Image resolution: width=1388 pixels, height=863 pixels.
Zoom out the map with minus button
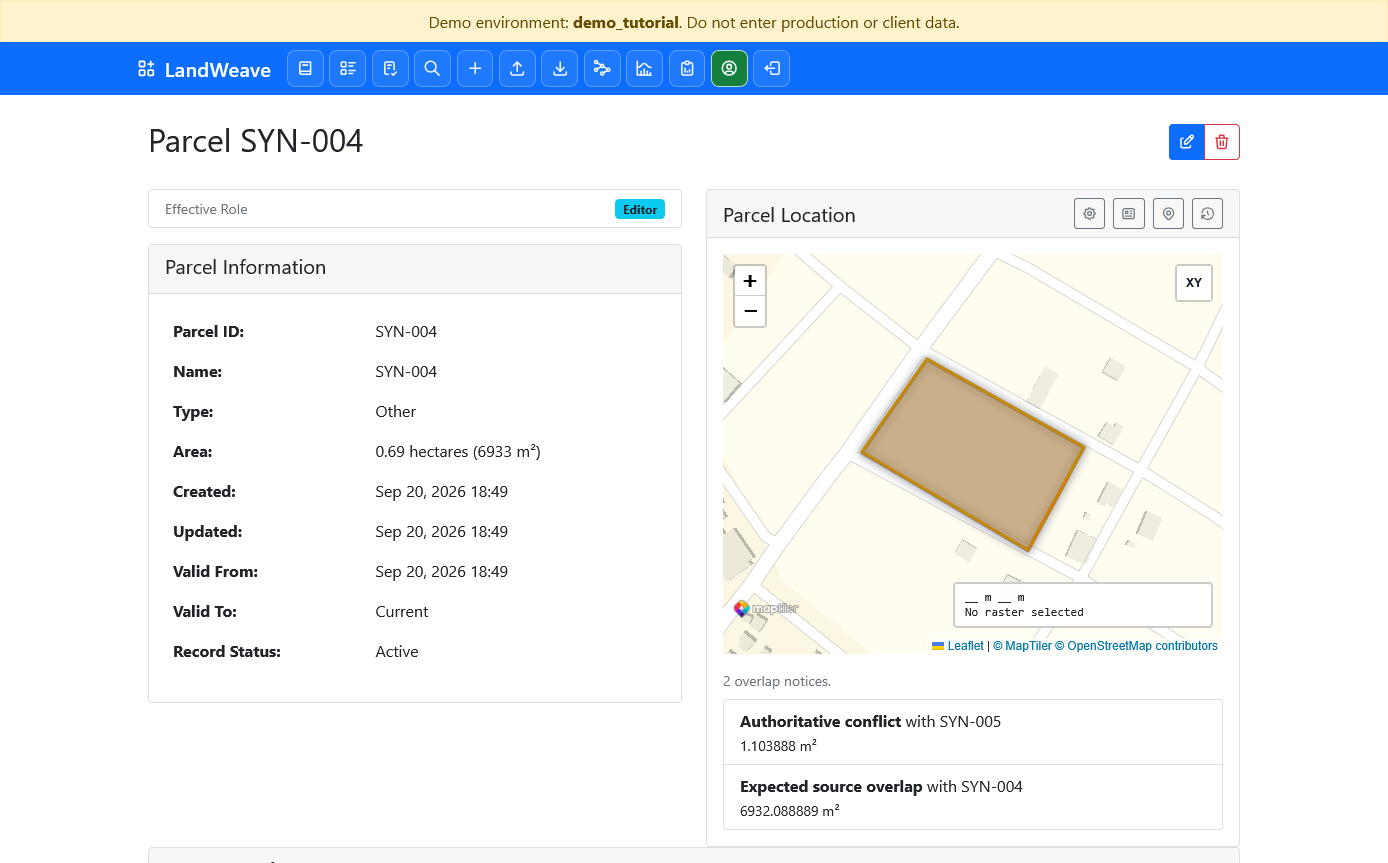click(750, 311)
